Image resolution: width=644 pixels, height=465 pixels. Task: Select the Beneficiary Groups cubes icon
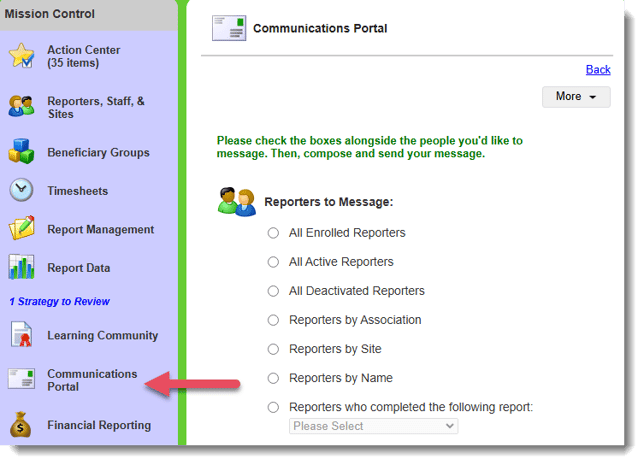pyautogui.click(x=22, y=153)
